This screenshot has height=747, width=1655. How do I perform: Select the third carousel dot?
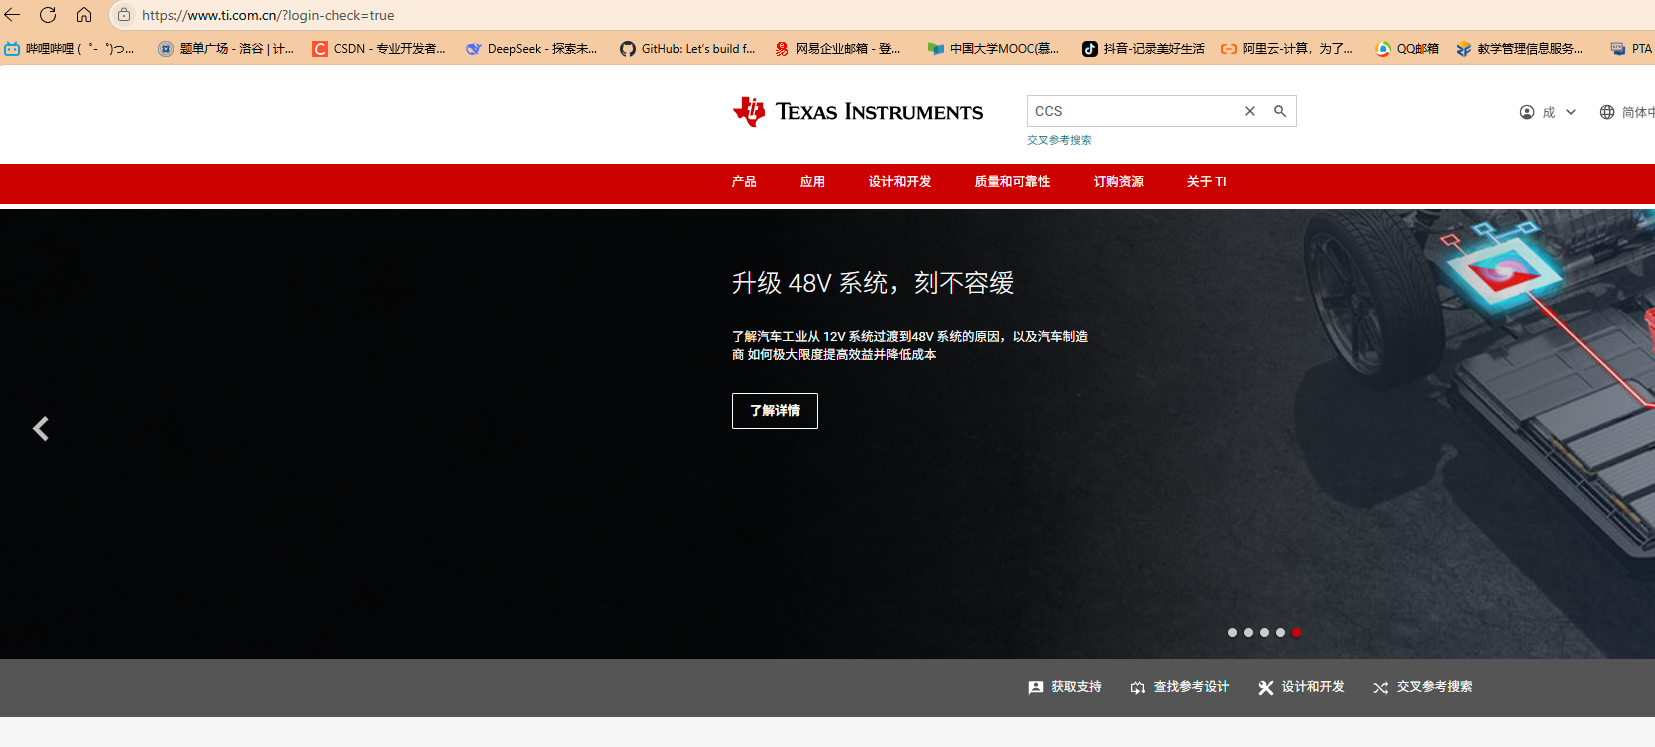1264,632
